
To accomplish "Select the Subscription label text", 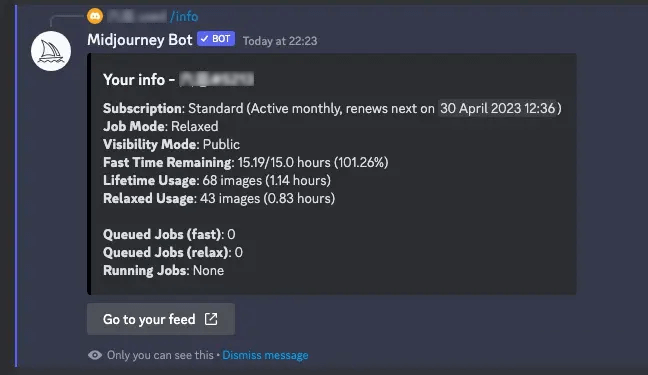I will 143,108.
